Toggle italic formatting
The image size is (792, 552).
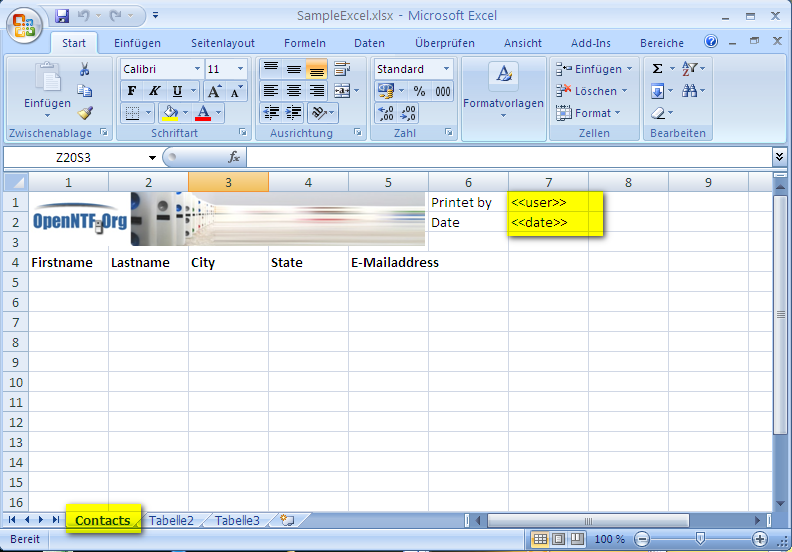pos(154,91)
